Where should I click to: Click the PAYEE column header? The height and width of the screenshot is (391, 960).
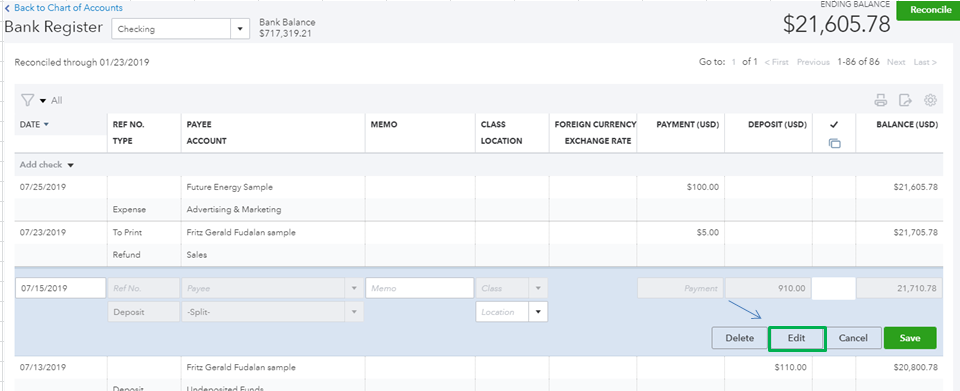(x=199, y=124)
